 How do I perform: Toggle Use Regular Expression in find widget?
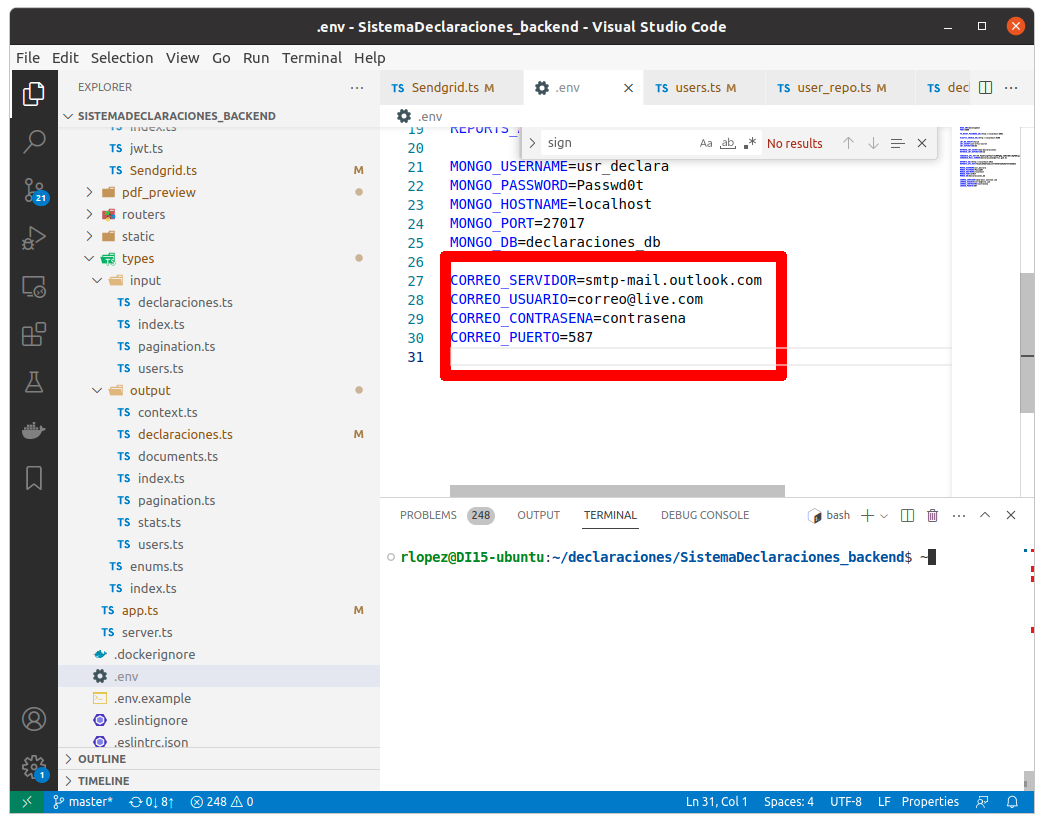750,143
